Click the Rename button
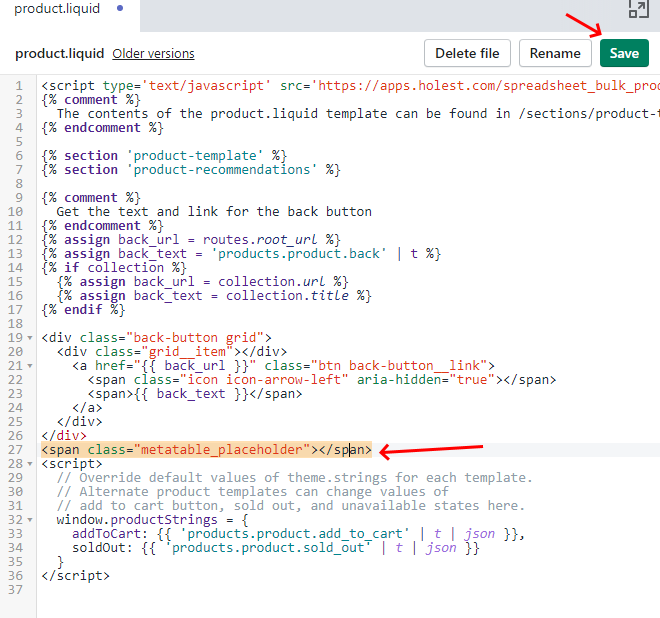Viewport: 660px width, 618px height. [555, 53]
